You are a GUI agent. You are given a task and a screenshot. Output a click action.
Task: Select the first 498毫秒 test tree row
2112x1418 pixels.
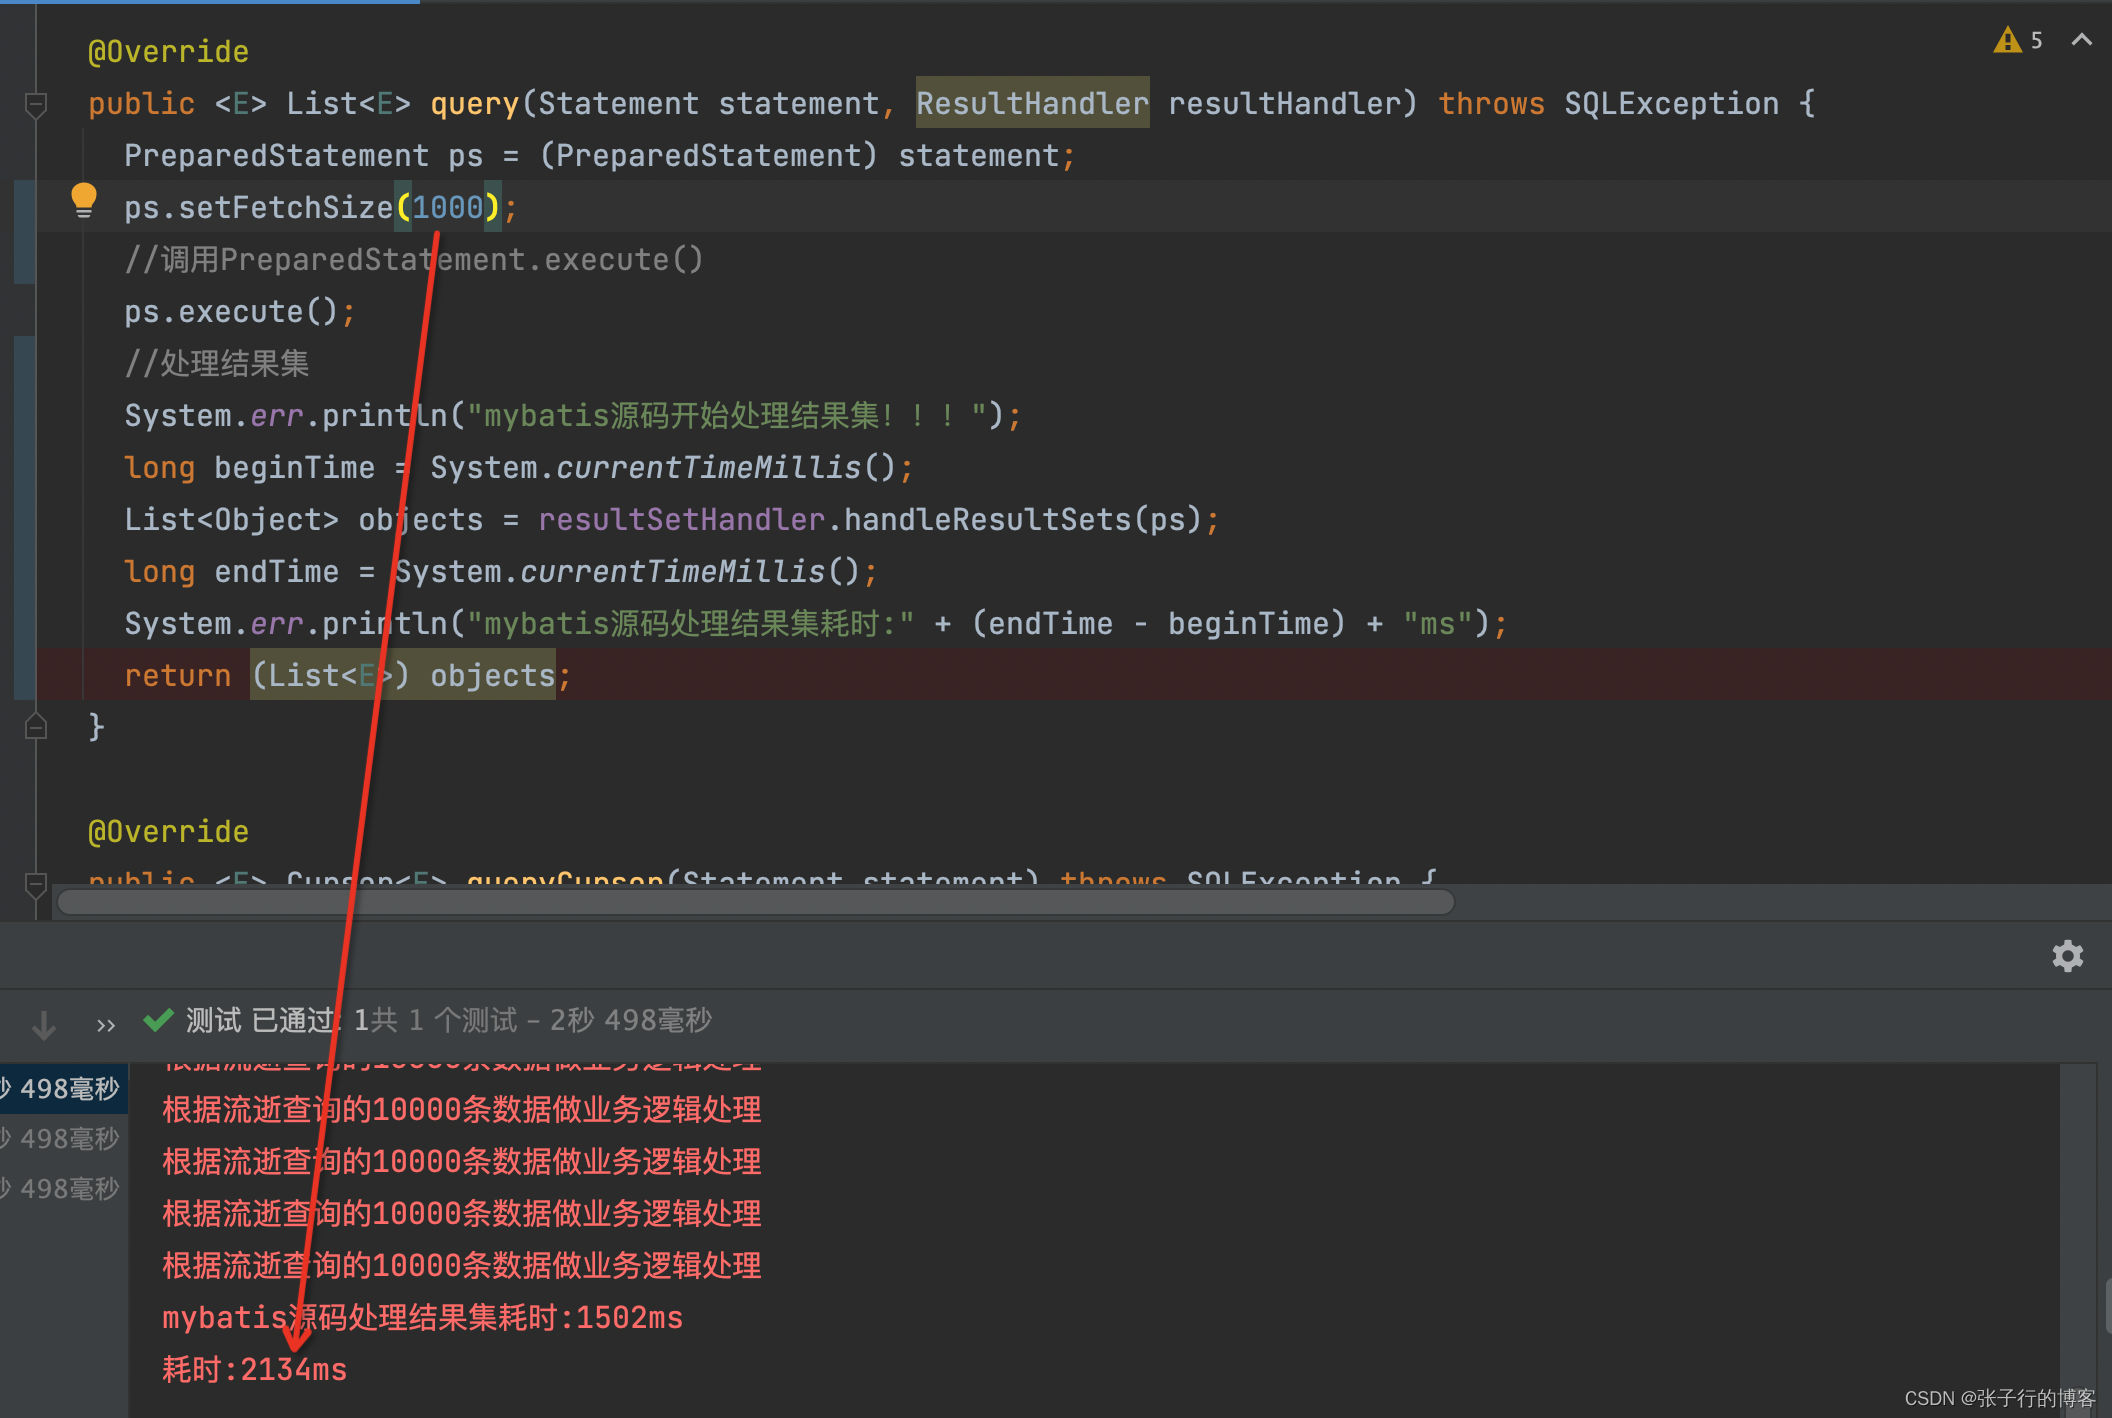[64, 1088]
